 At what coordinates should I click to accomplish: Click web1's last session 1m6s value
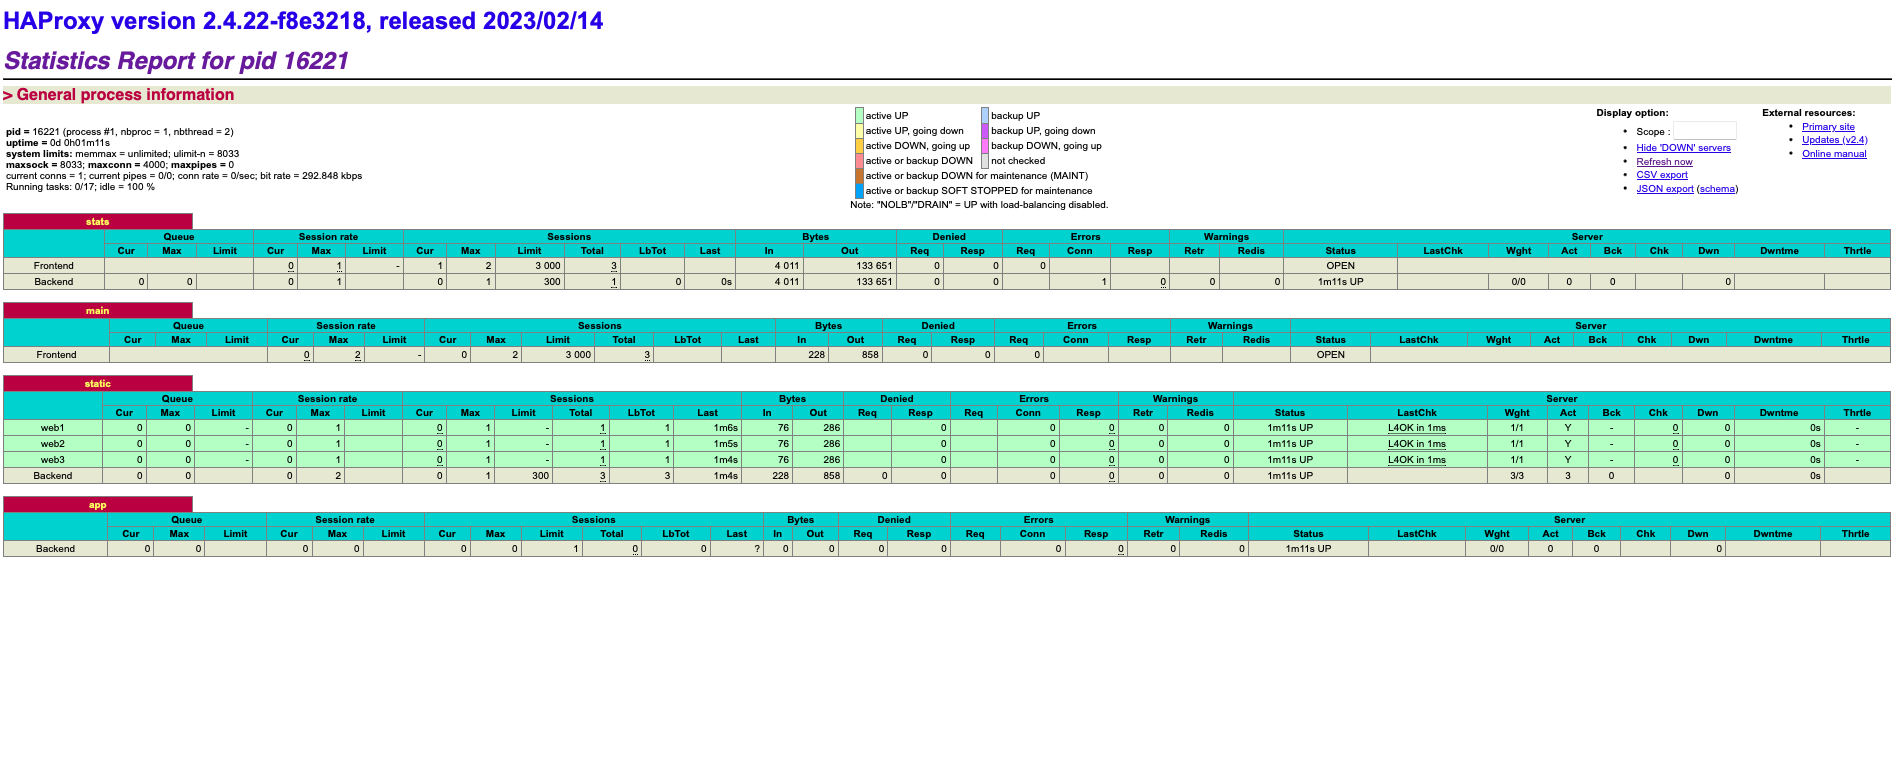pos(725,428)
